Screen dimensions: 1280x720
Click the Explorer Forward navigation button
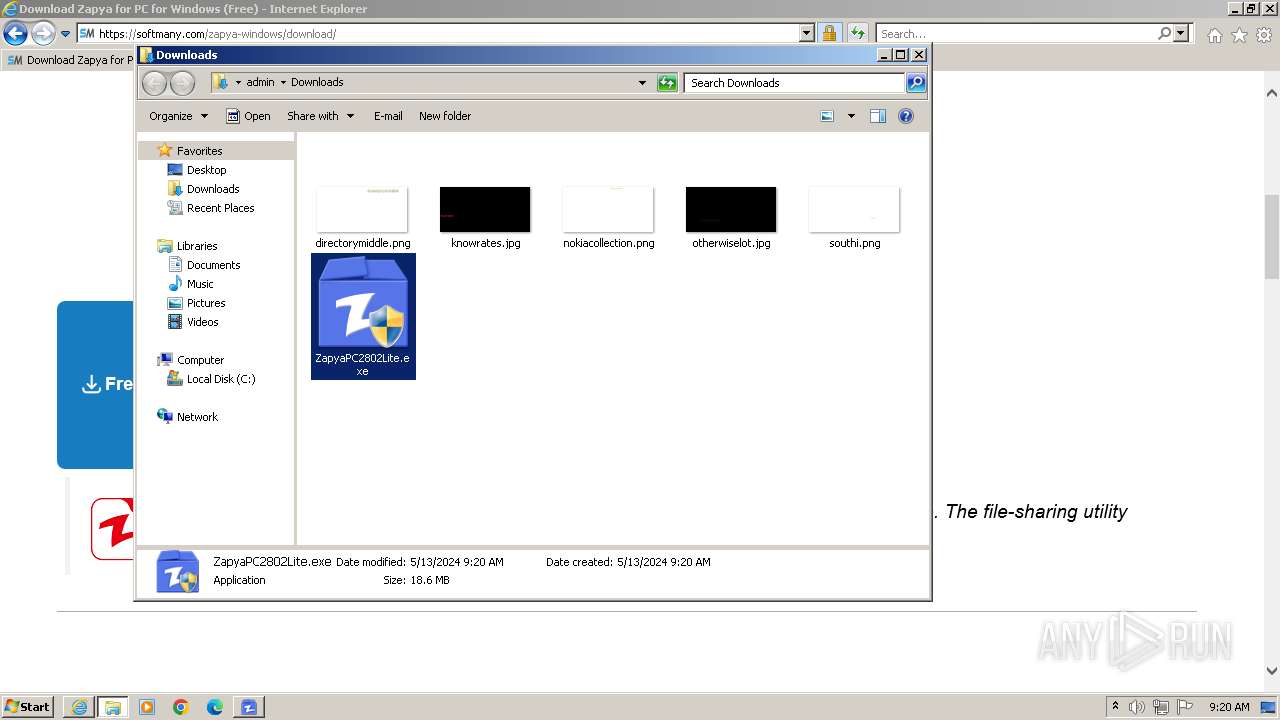(182, 83)
